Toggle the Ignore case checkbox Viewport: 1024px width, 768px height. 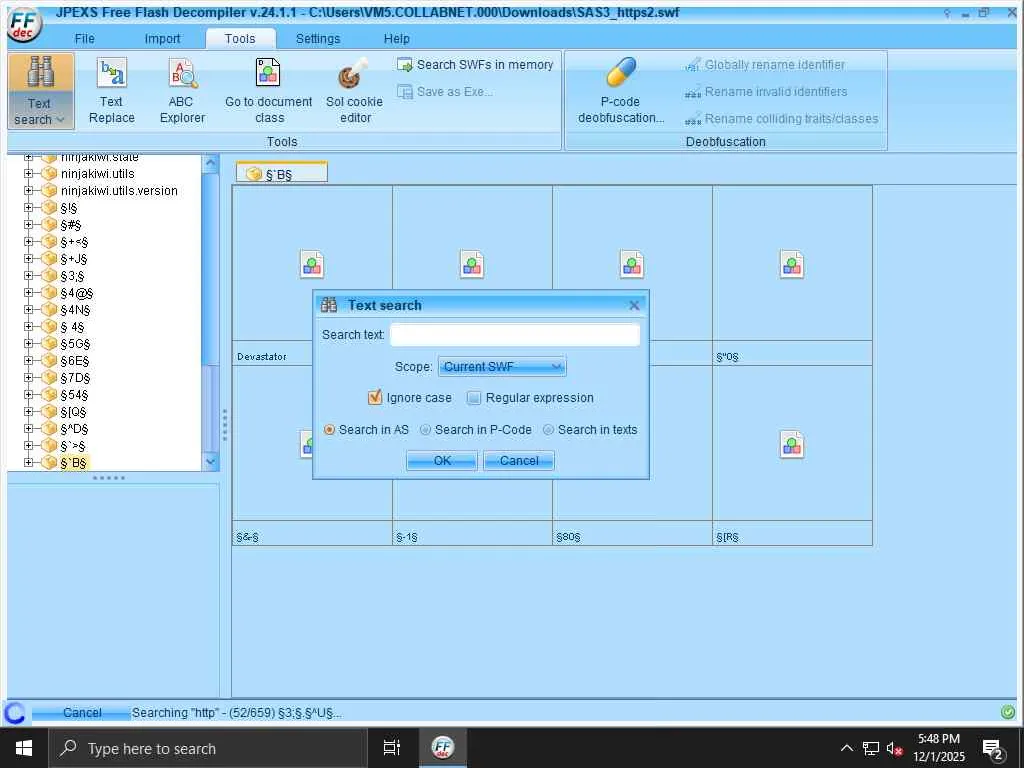click(x=375, y=397)
